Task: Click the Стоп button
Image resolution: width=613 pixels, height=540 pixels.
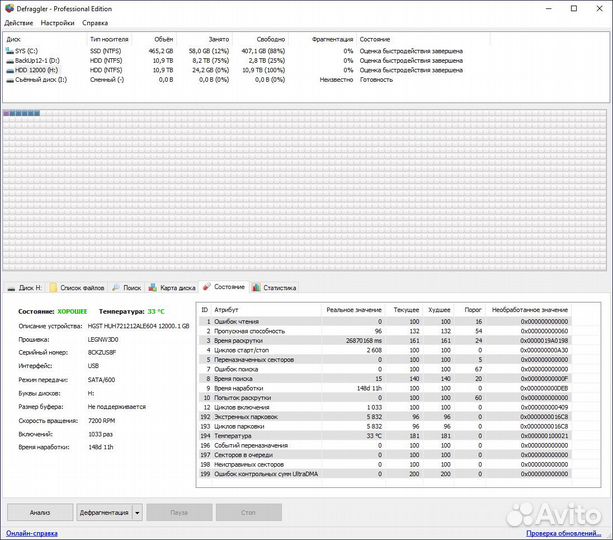Action: (249, 513)
